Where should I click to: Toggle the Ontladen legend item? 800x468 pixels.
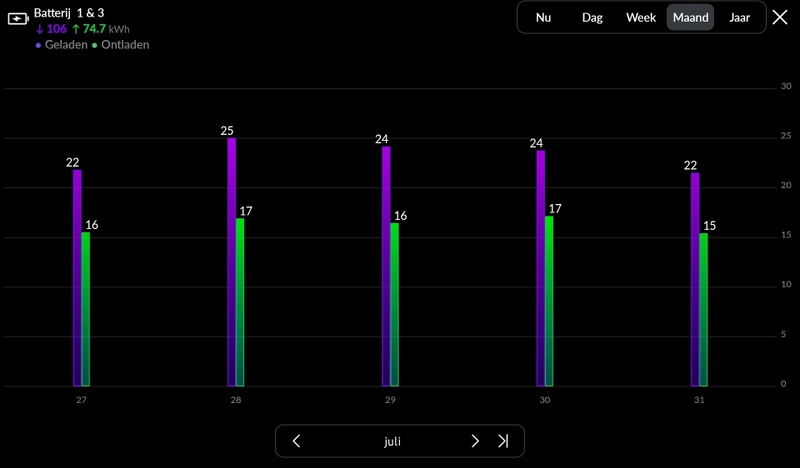120,45
